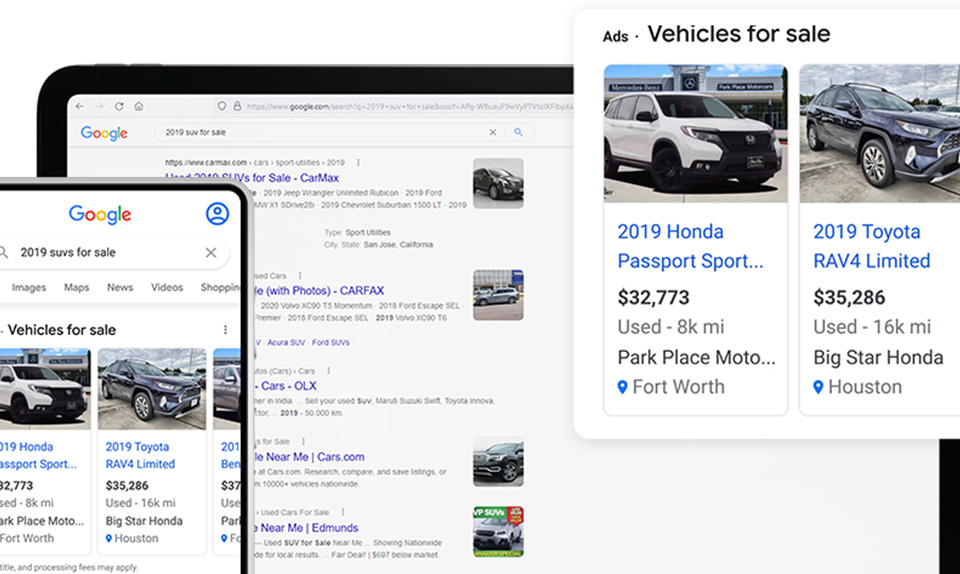Open the '2019 Toyota RAV4 Limited' link on phone
Viewport: 960px width, 574px height.
click(x=140, y=455)
